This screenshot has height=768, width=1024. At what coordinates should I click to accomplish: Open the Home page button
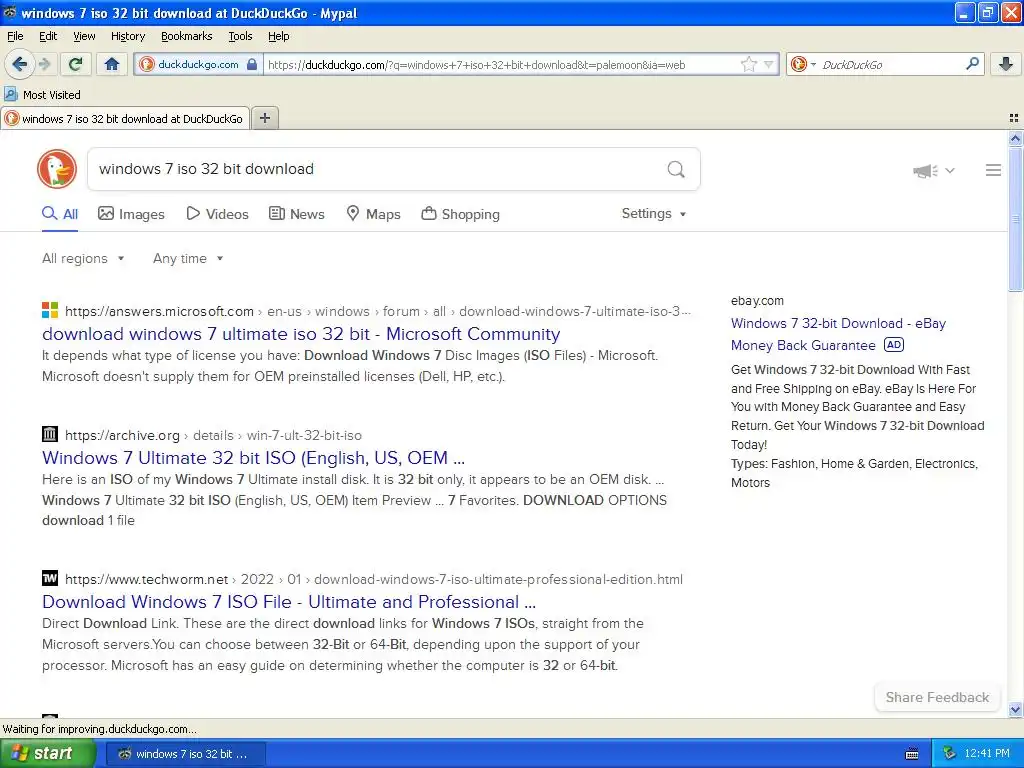112,64
